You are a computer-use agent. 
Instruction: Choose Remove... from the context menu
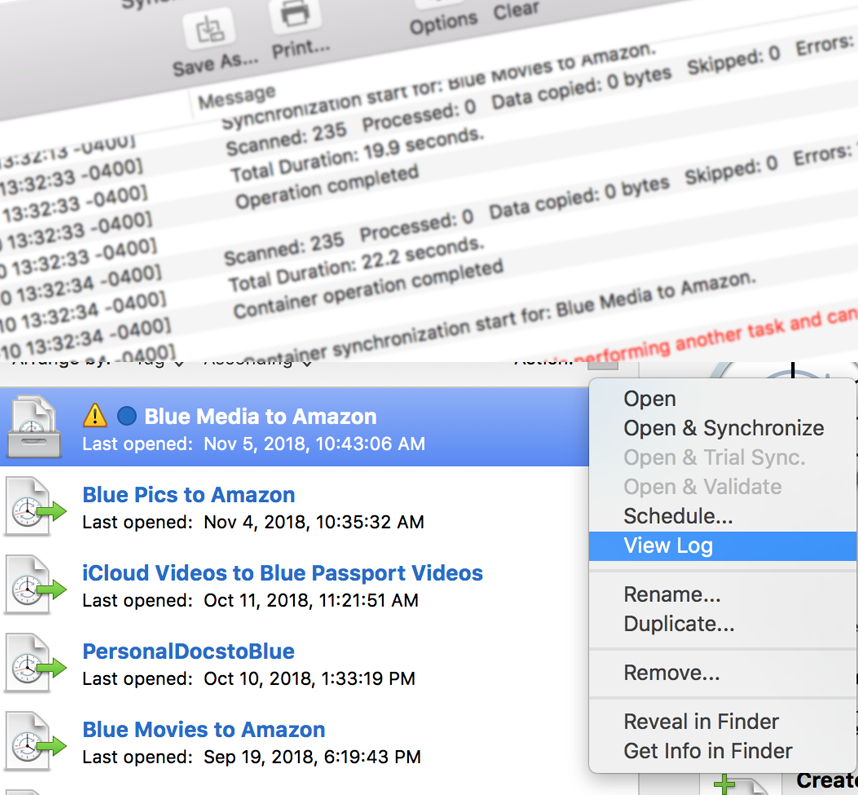722,672
